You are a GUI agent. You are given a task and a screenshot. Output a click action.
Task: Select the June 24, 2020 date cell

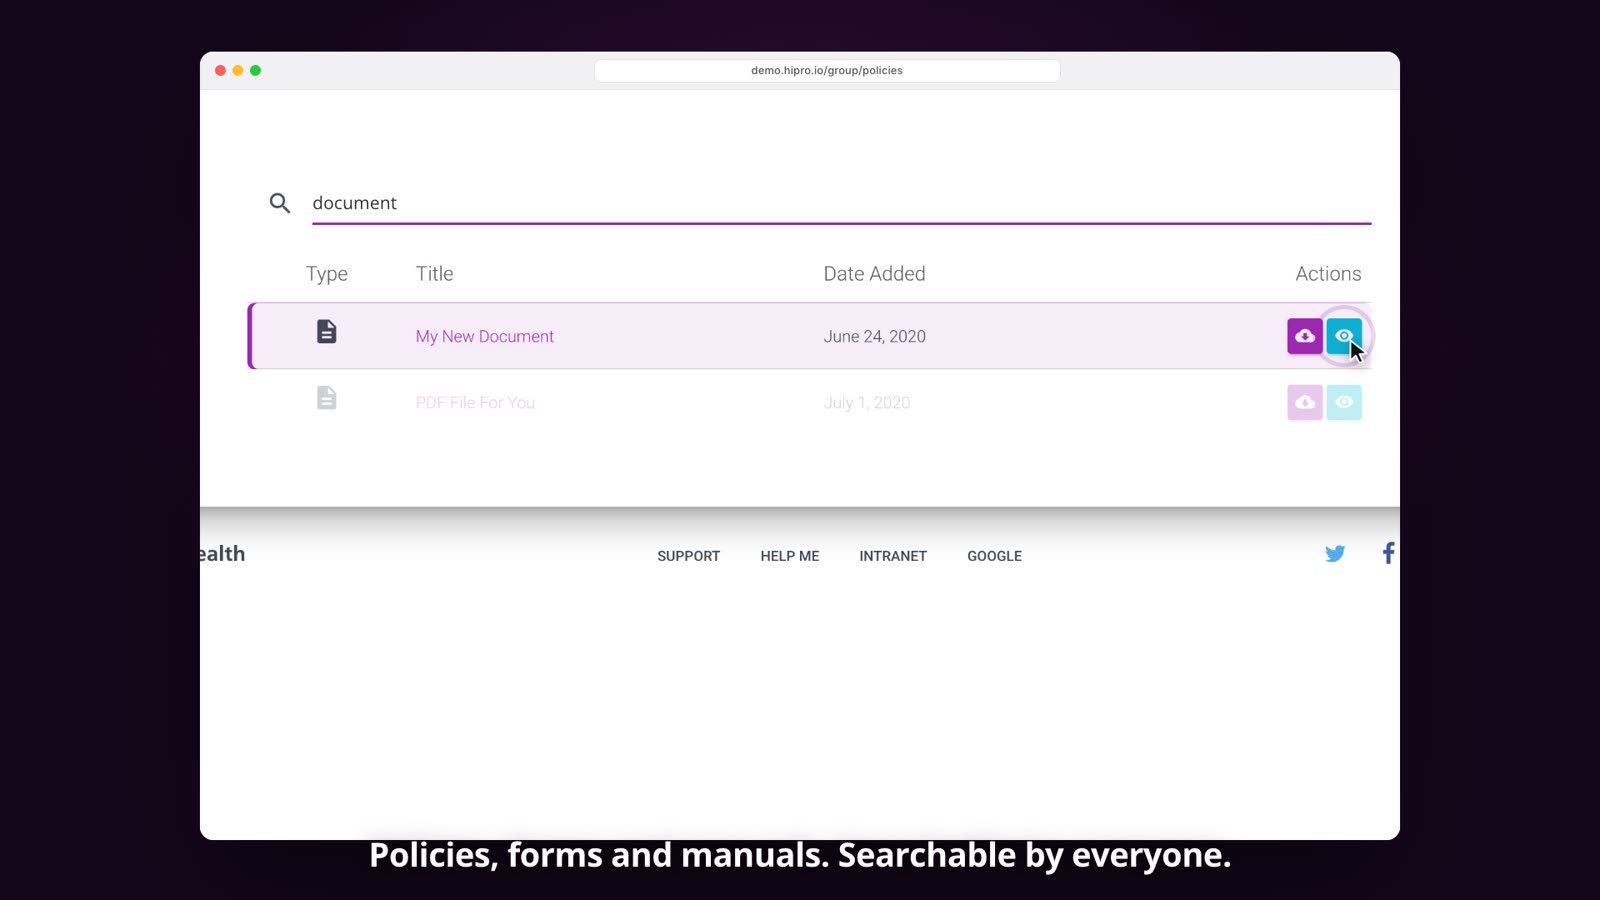tap(875, 337)
